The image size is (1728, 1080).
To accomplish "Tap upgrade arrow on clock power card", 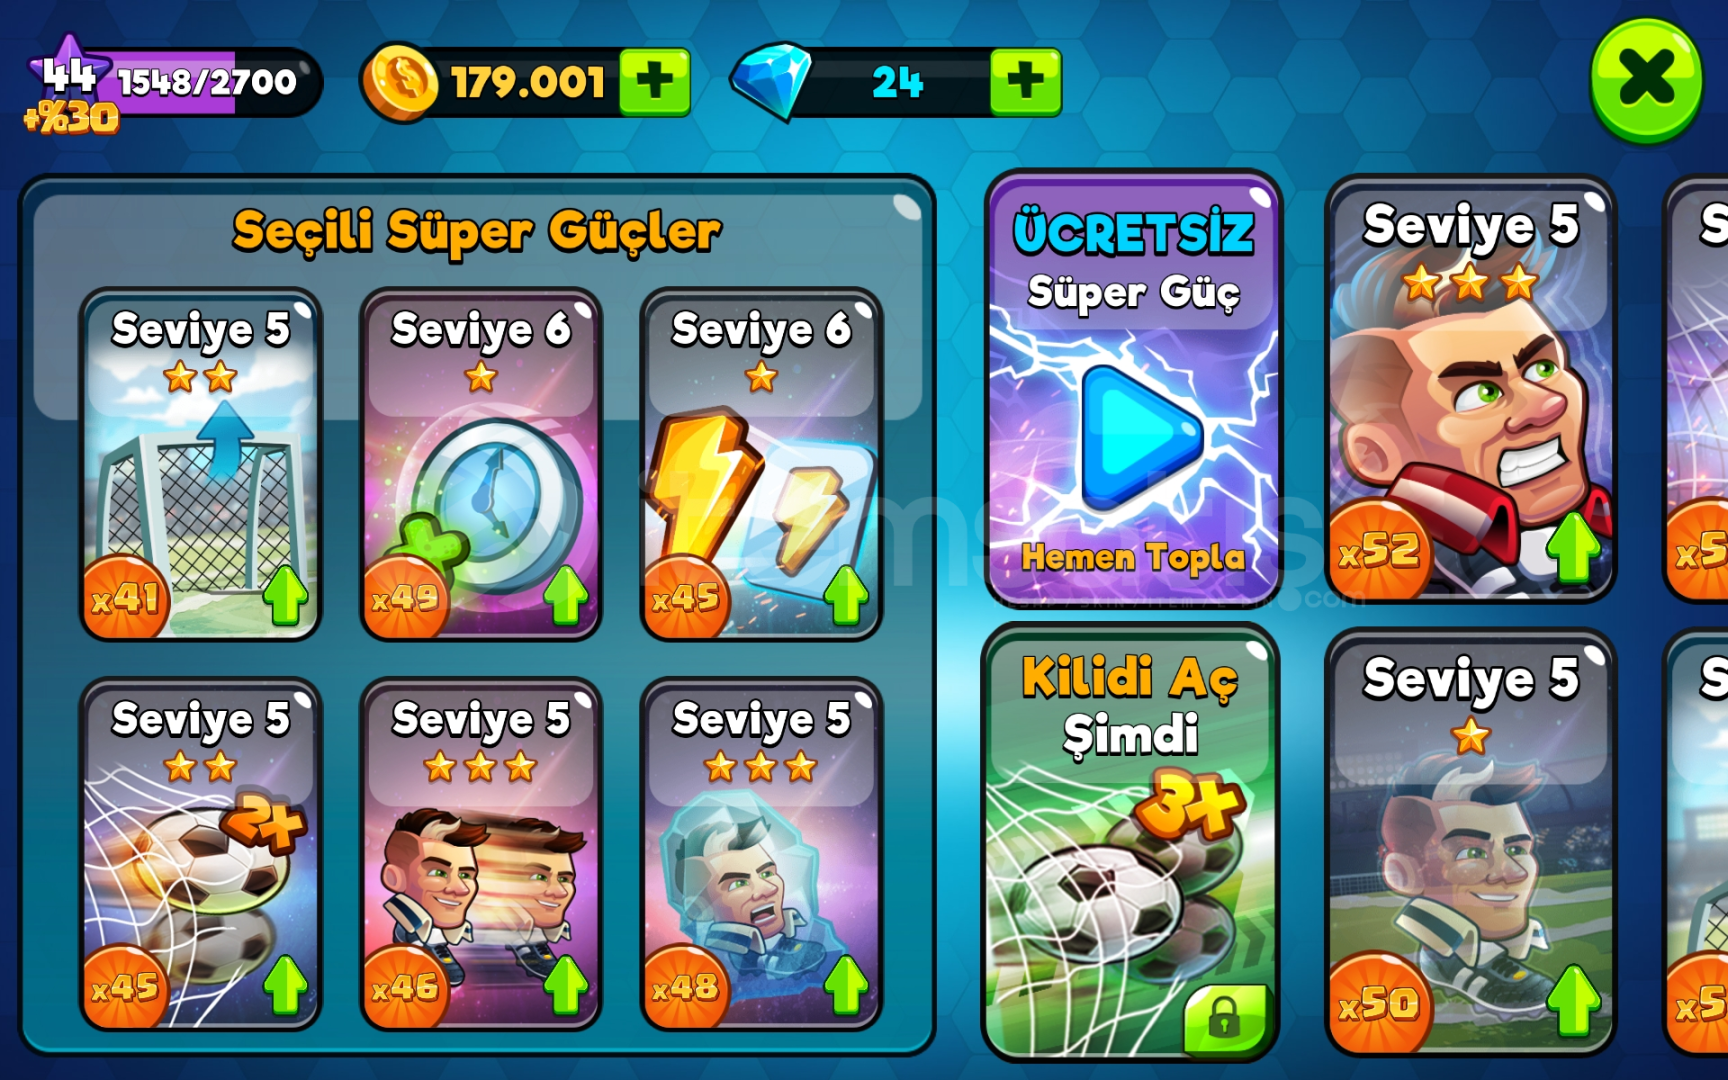I will pyautogui.click(x=566, y=595).
